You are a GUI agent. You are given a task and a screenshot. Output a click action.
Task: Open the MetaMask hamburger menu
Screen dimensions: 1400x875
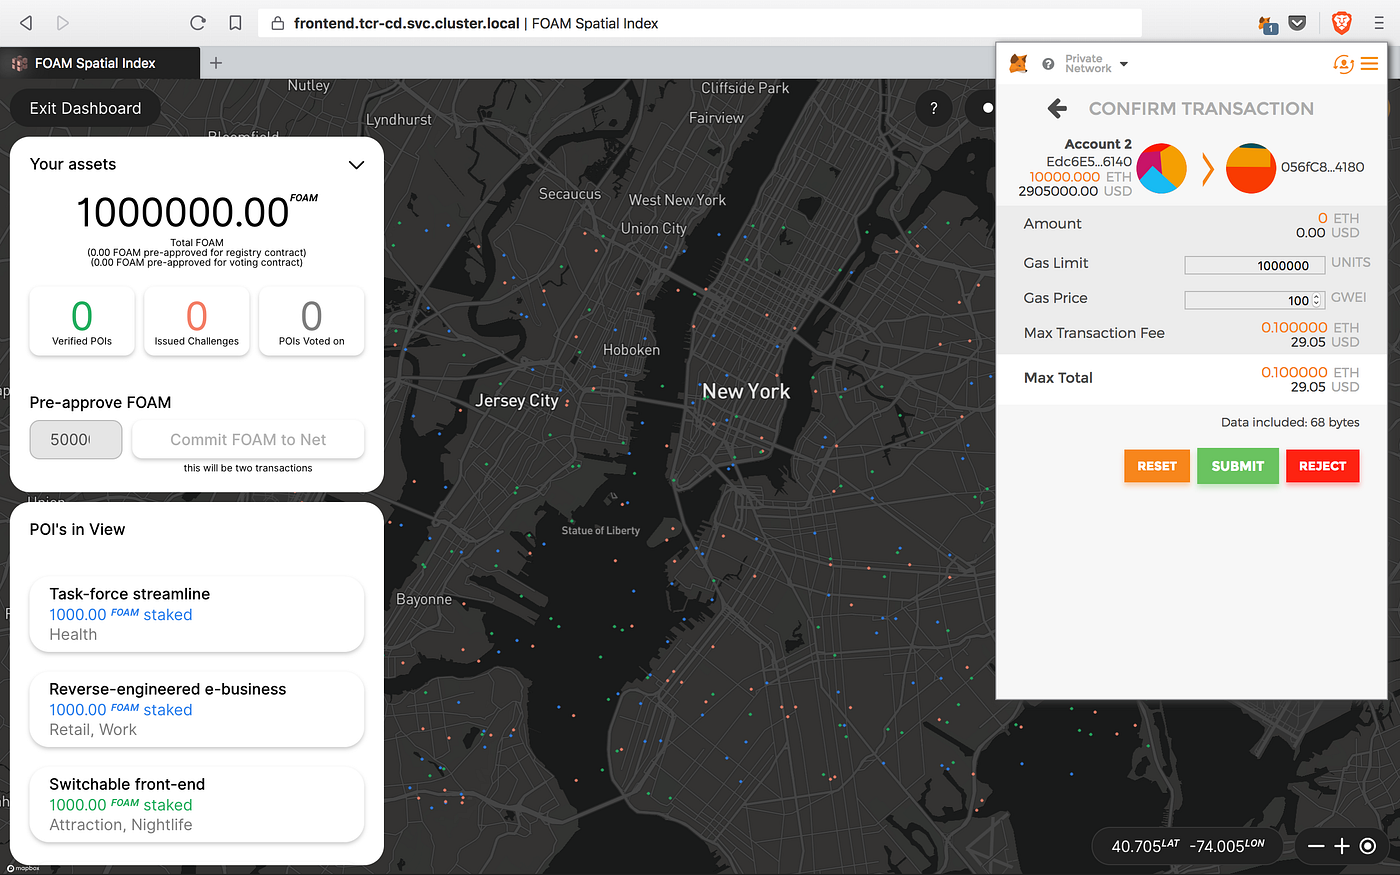point(1370,64)
